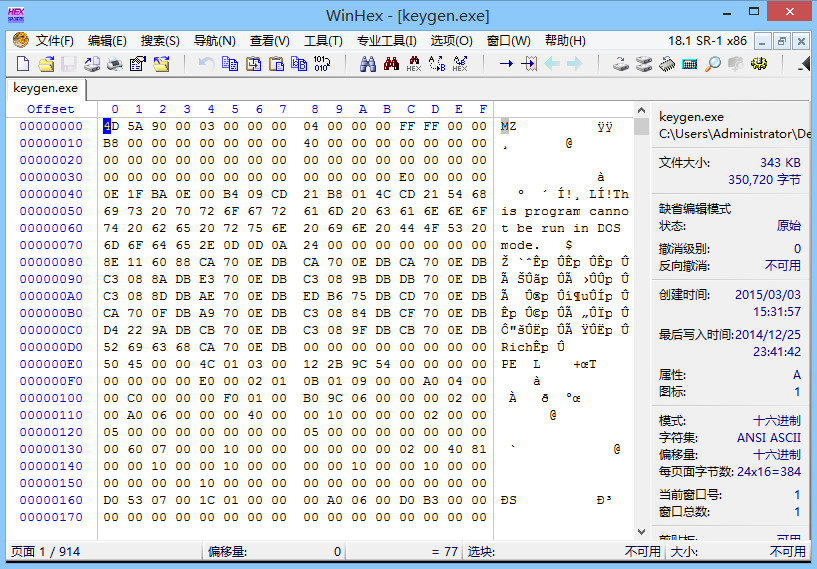817x569 pixels.
Task: Select the keygen.exe document tab
Action: [x=45, y=88]
